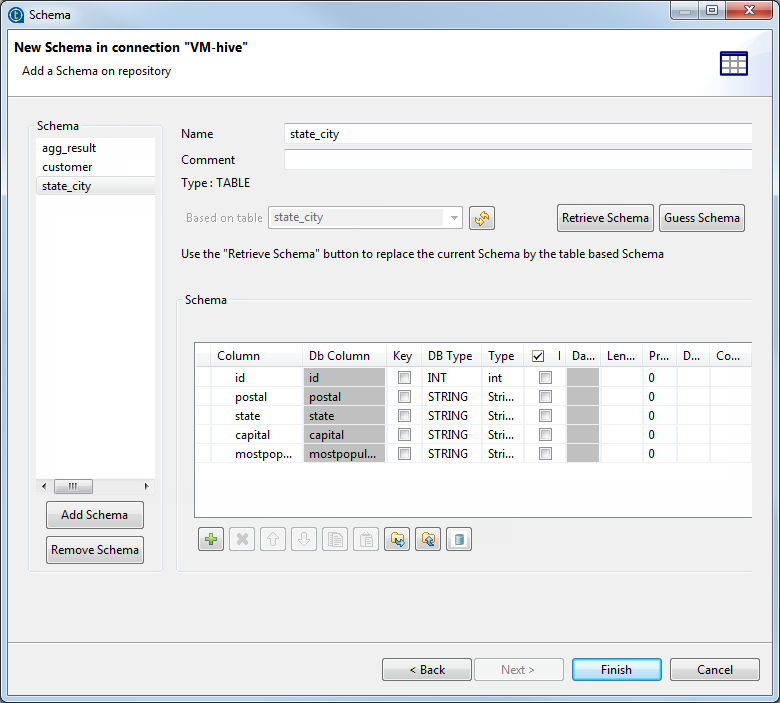Click the Type cell of state row
This screenshot has width=780, height=703.
coord(502,416)
